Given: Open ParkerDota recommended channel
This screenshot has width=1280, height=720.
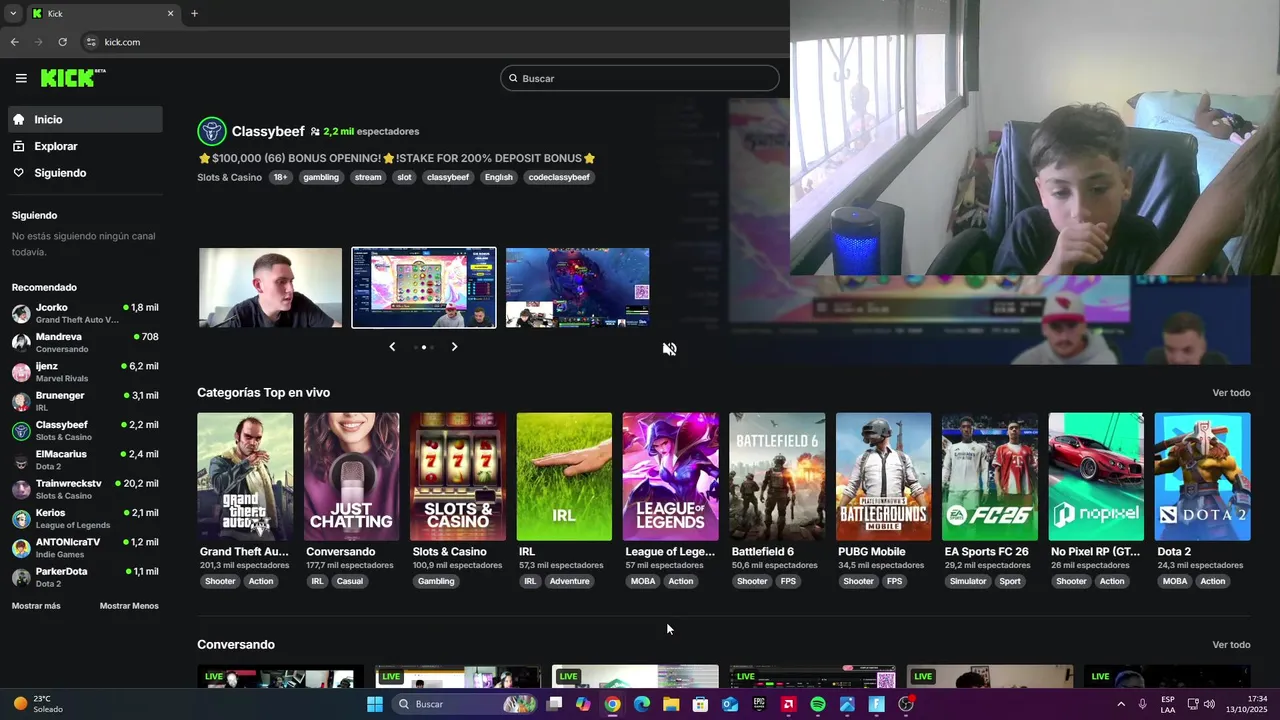Looking at the screenshot, I should [x=85, y=577].
